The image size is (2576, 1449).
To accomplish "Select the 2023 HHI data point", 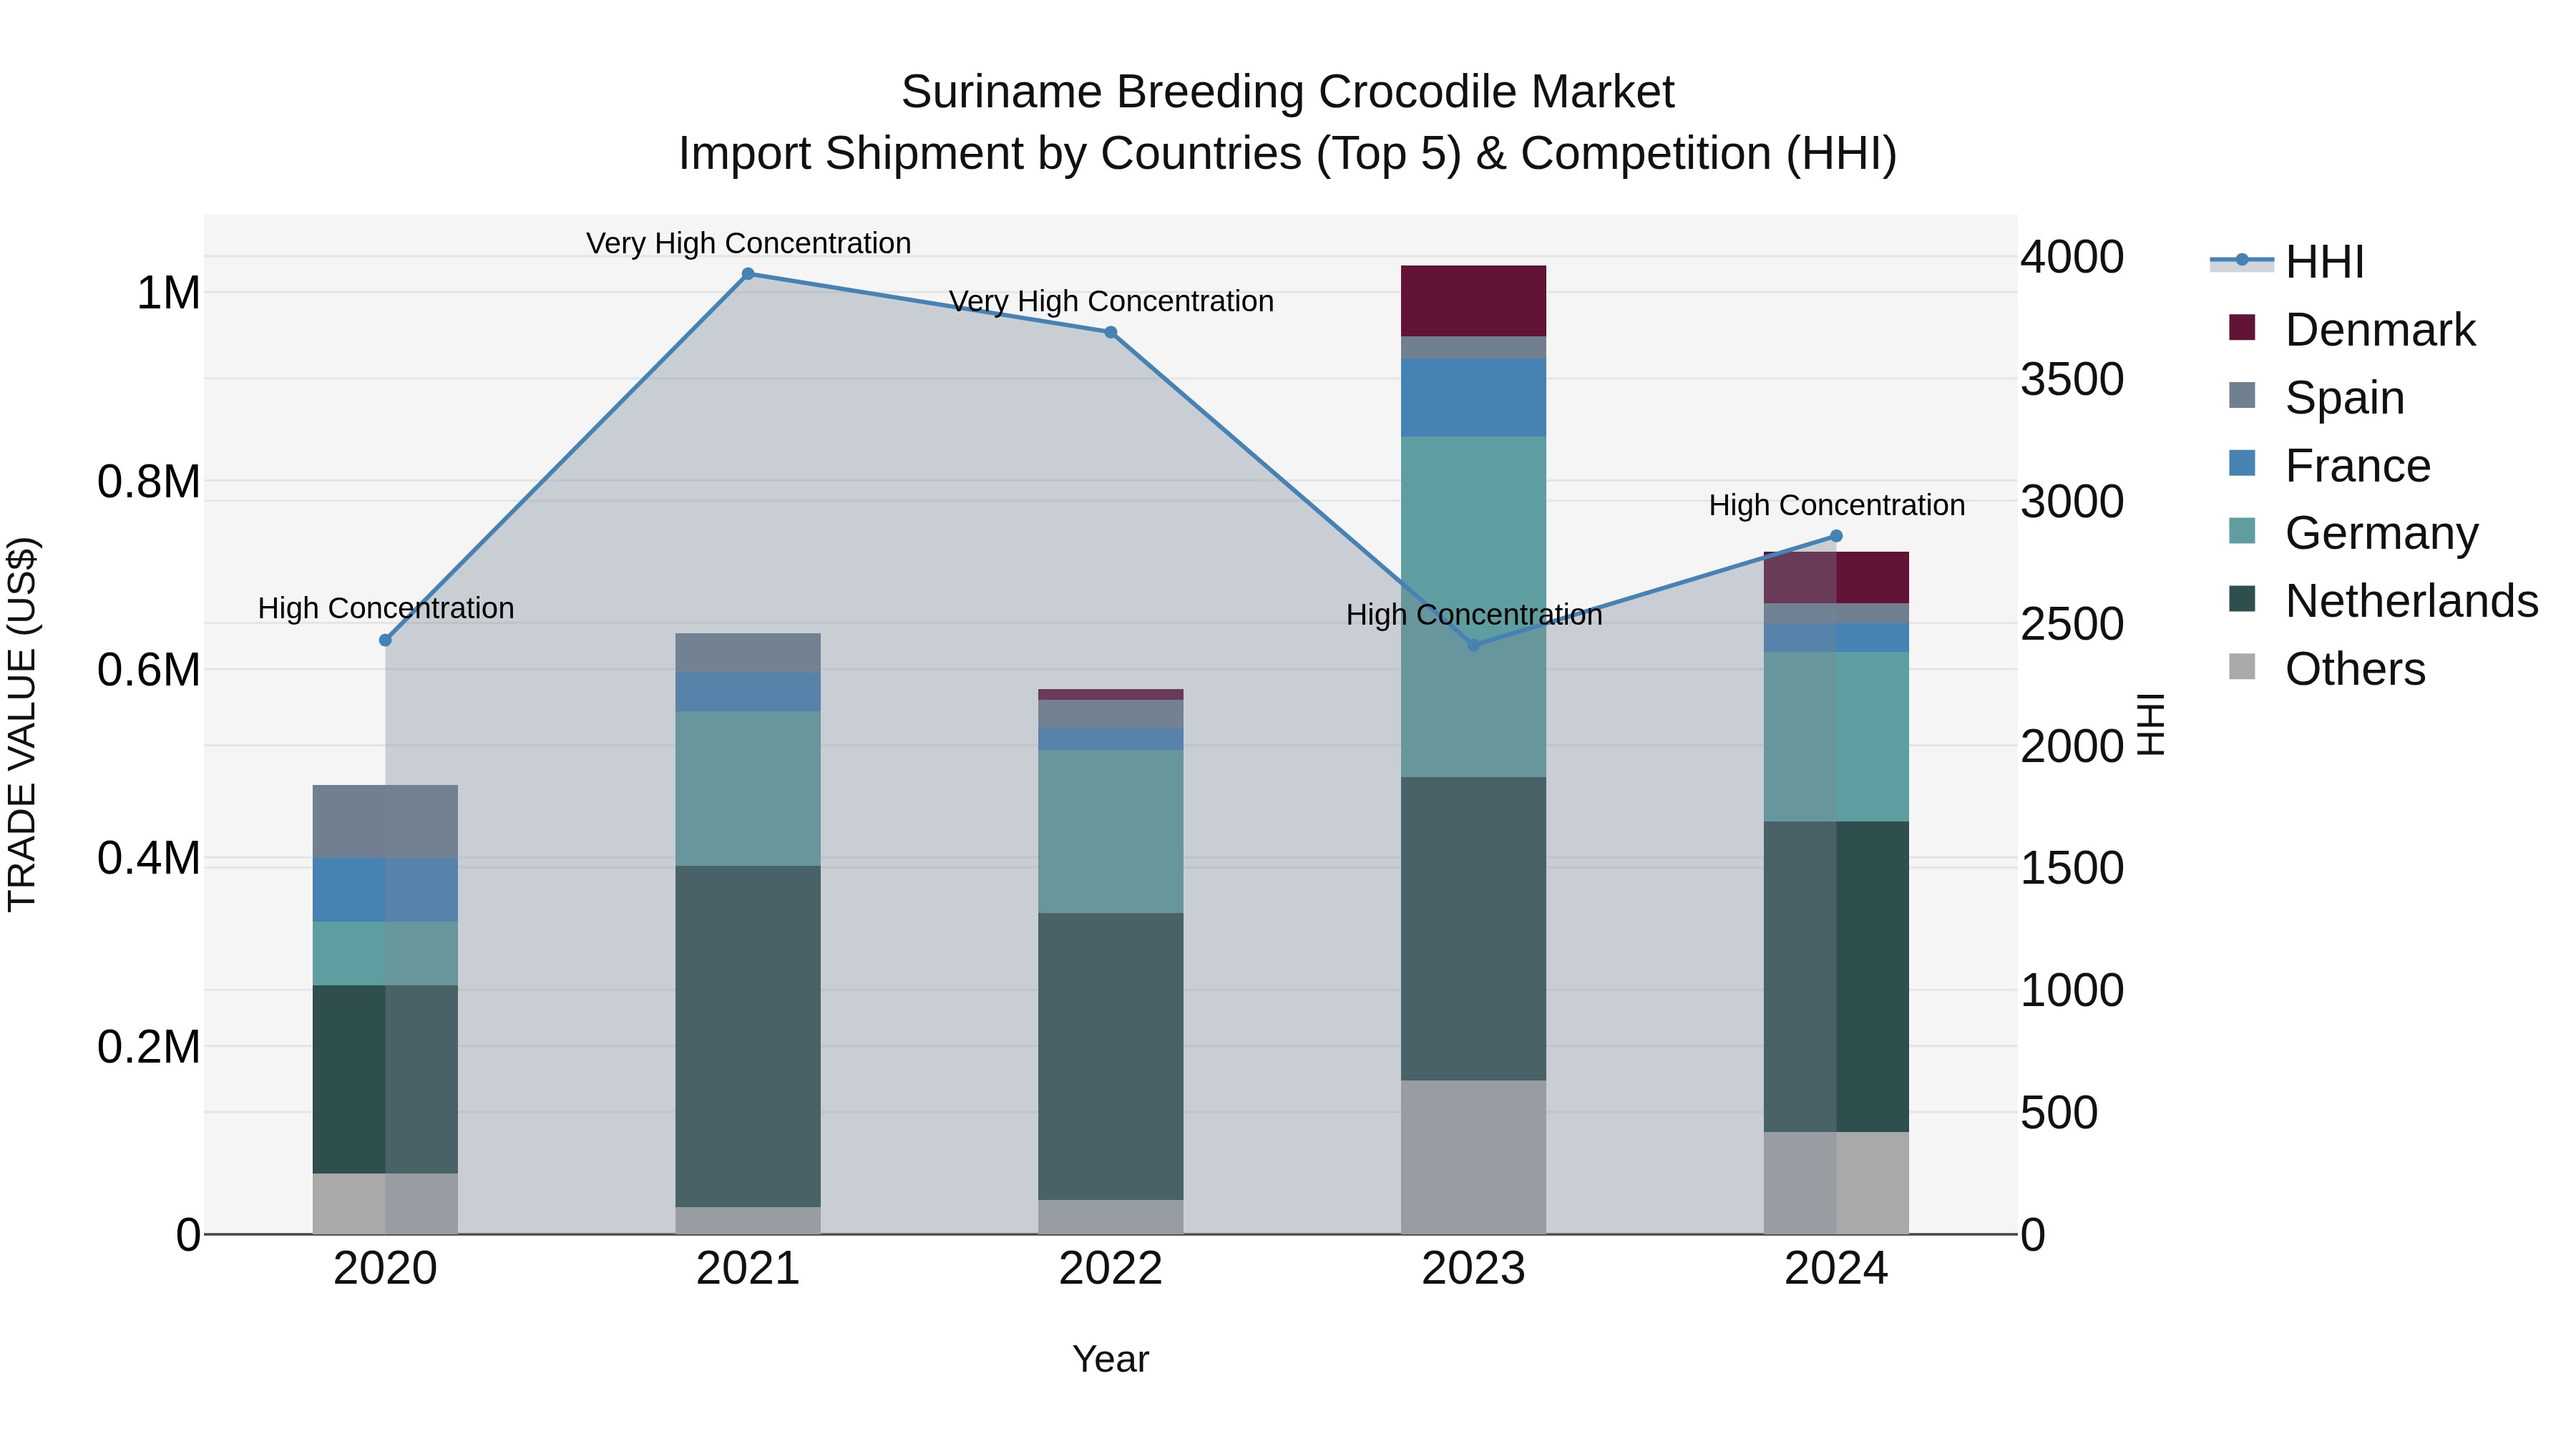I will point(1473,645).
